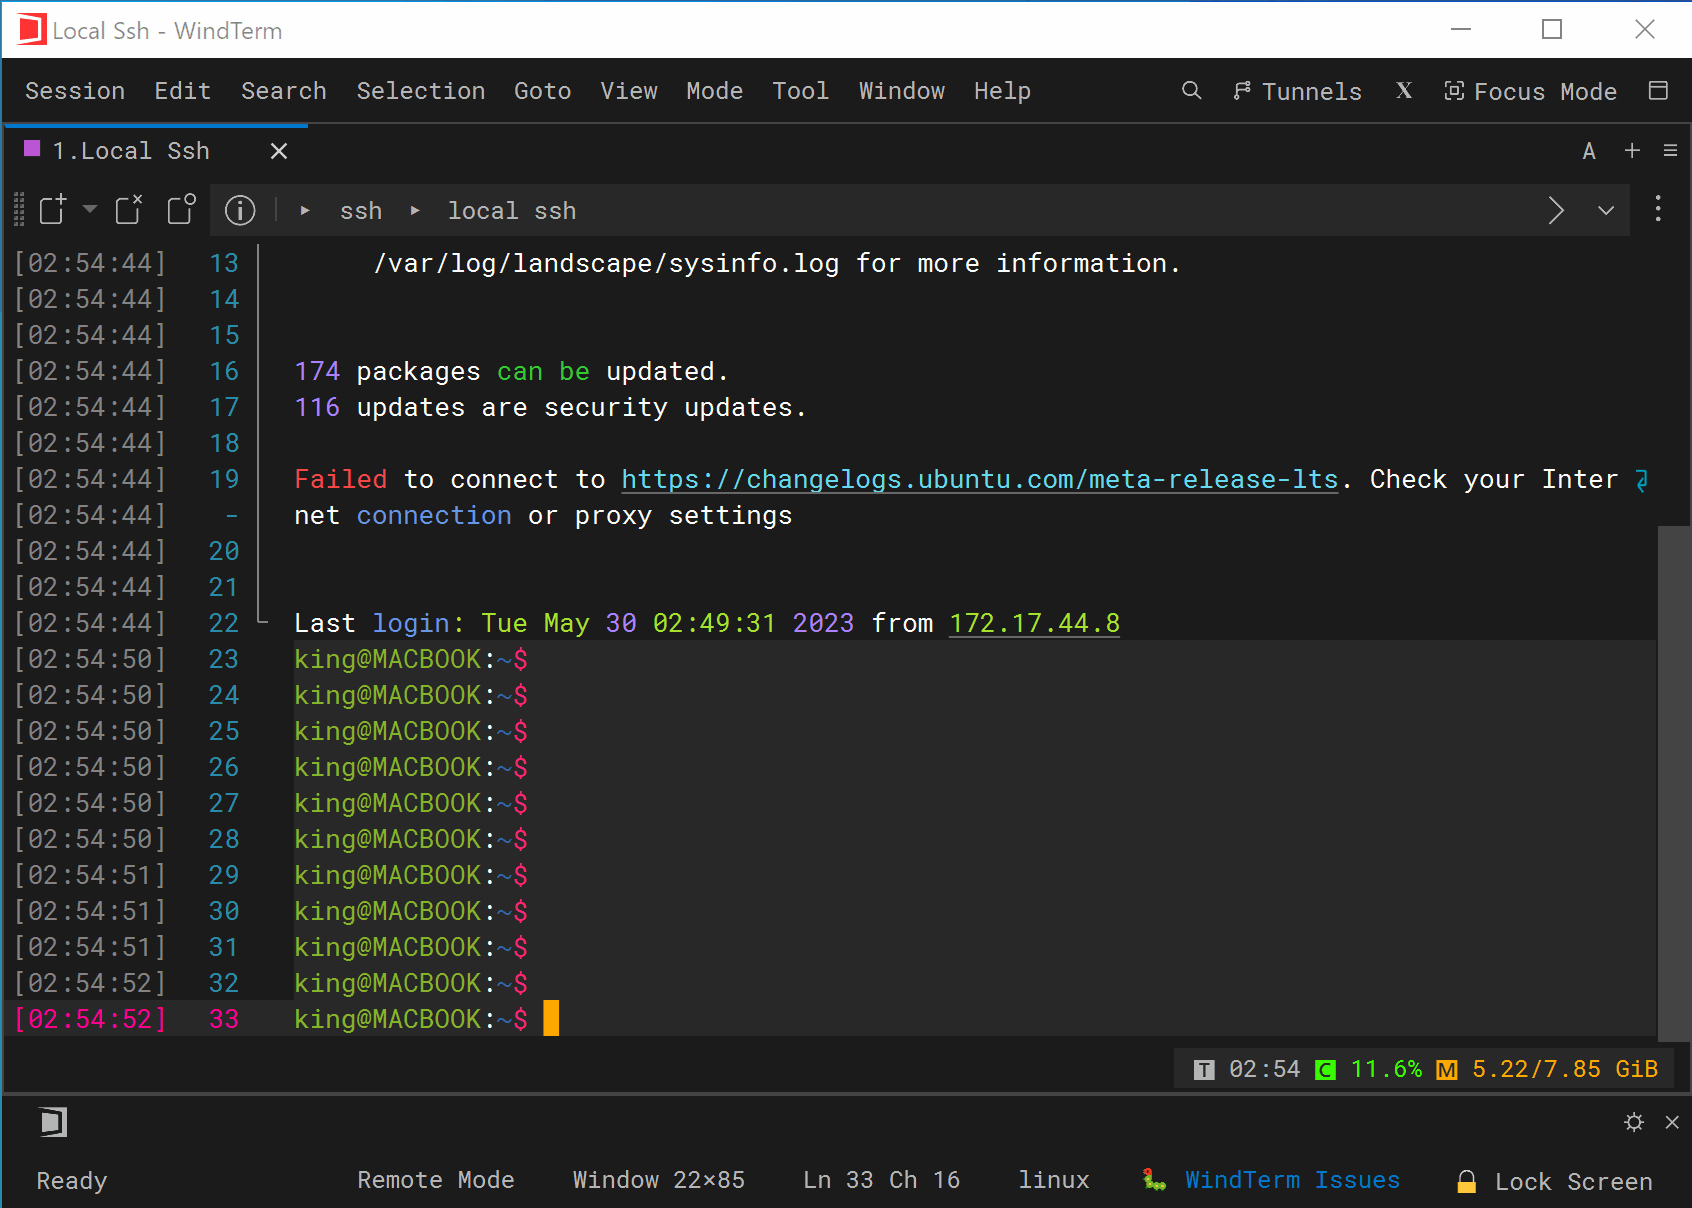The height and width of the screenshot is (1208, 1692).
Task: Add a new tab with plus icon
Action: pos(1632,150)
